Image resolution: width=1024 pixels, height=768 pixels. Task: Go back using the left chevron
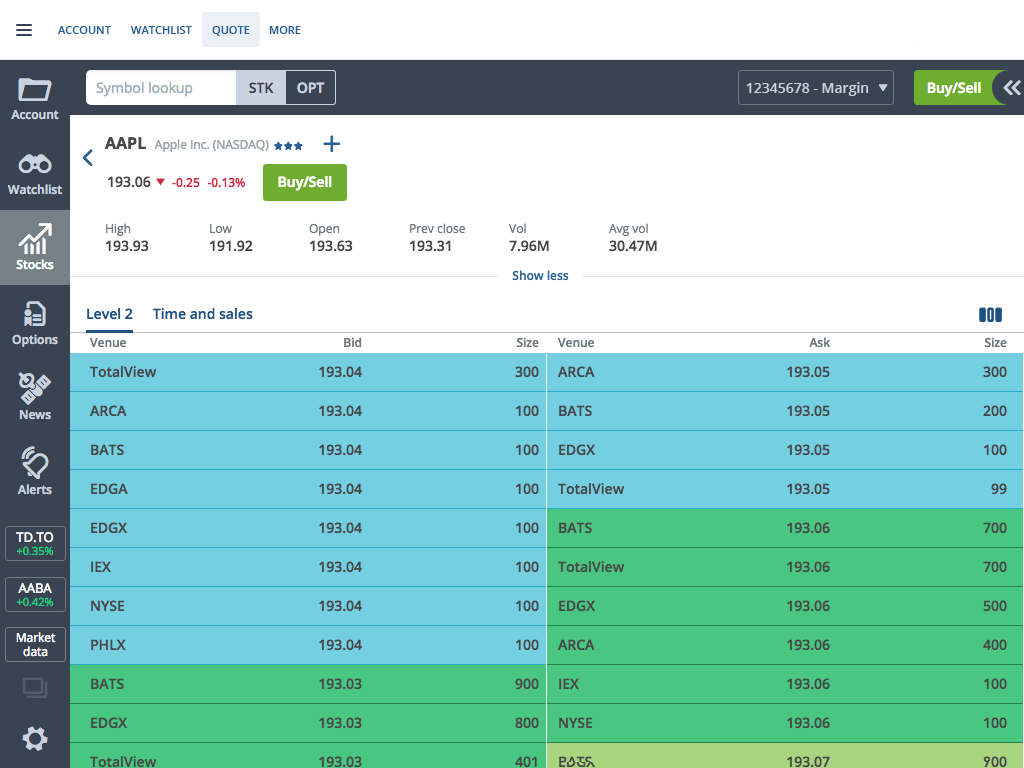coord(88,158)
